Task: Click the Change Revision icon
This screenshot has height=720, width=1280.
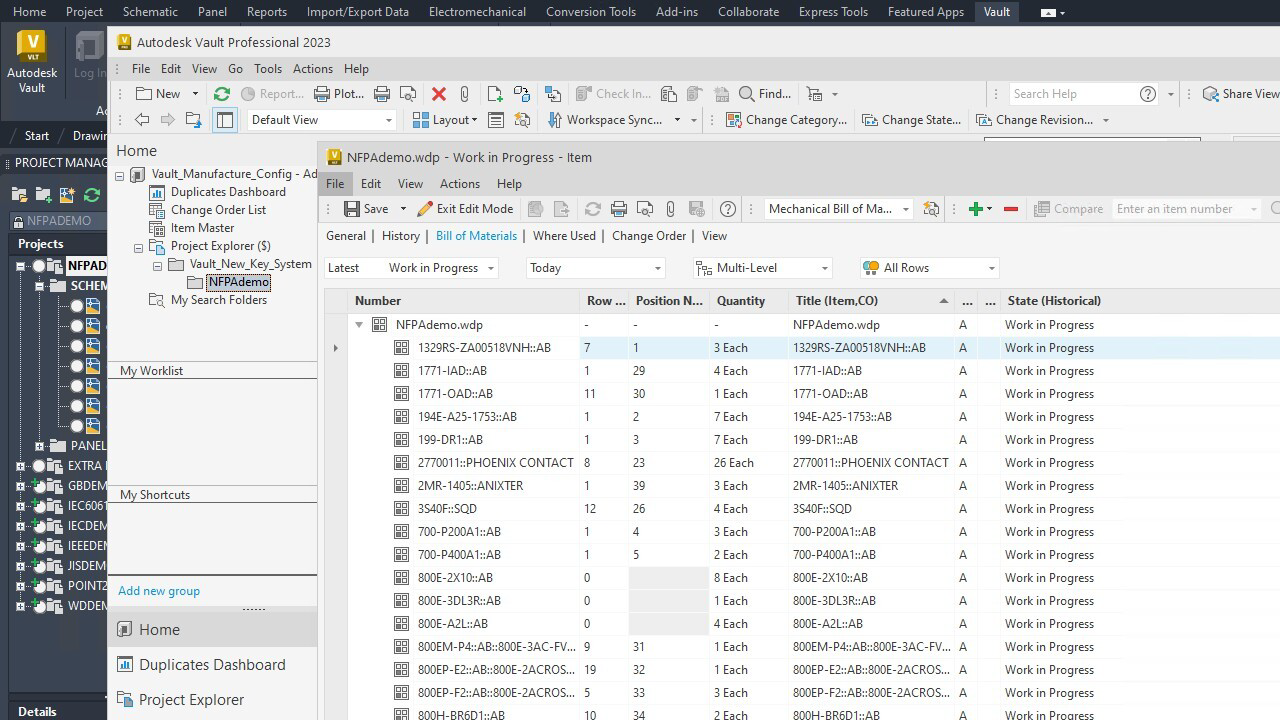Action: tap(982, 120)
